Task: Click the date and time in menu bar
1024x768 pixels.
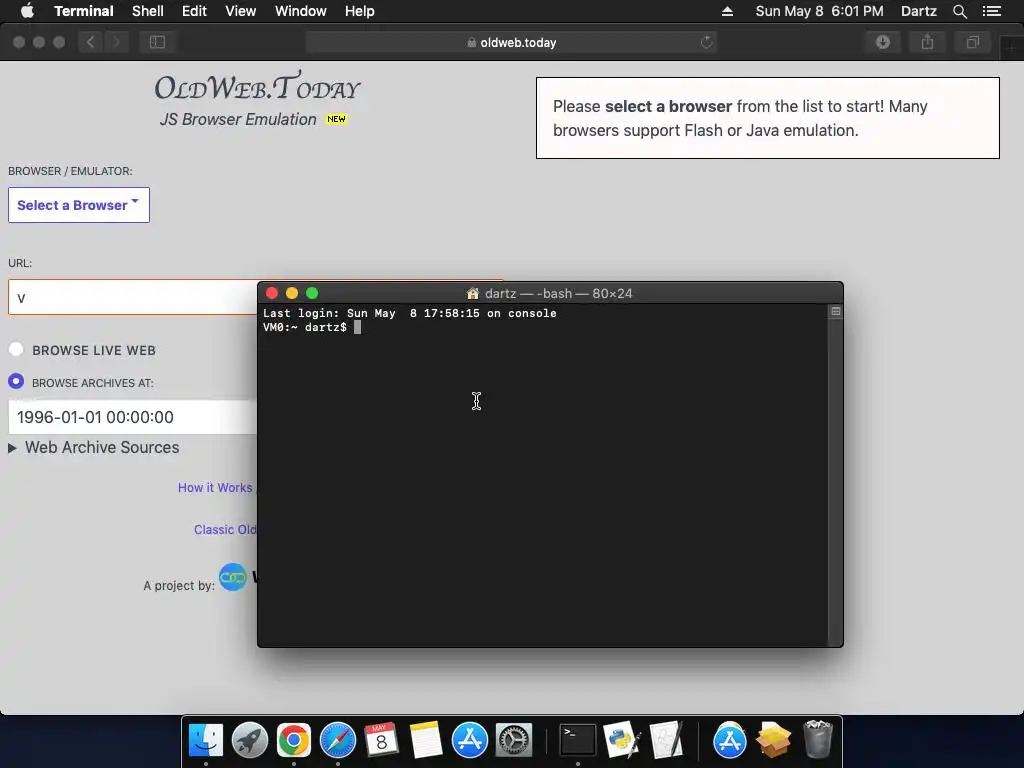Action: (819, 11)
